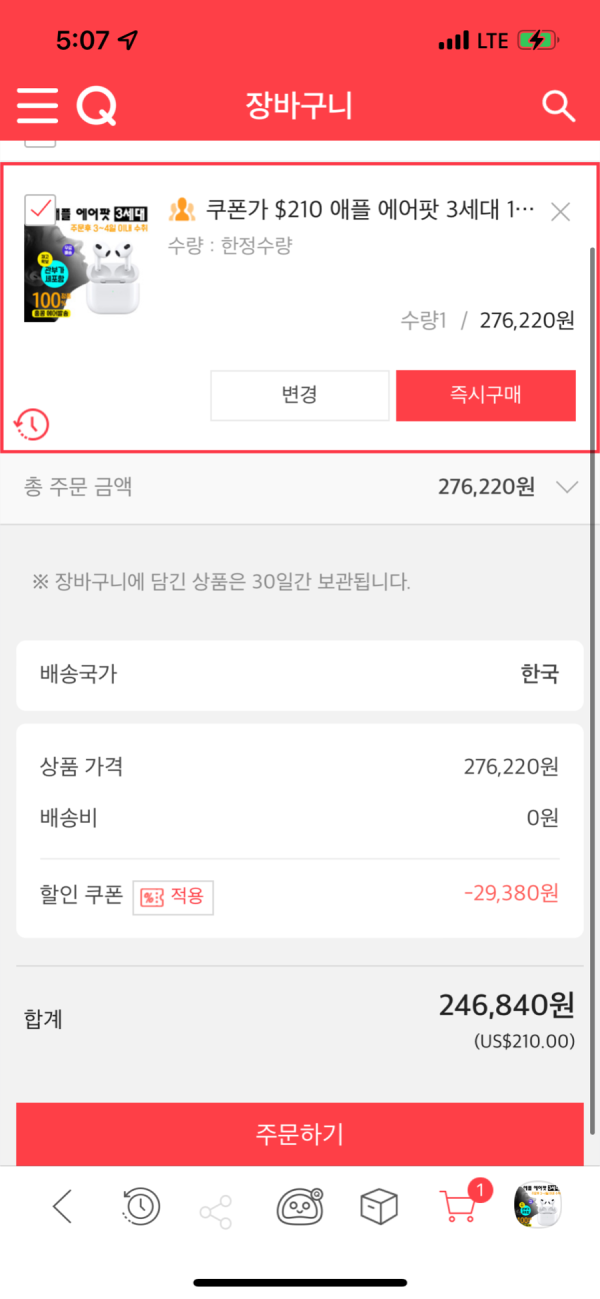This screenshot has width=600, height=1299.
Task: Place order with 주문하기 button
Action: 300,1134
